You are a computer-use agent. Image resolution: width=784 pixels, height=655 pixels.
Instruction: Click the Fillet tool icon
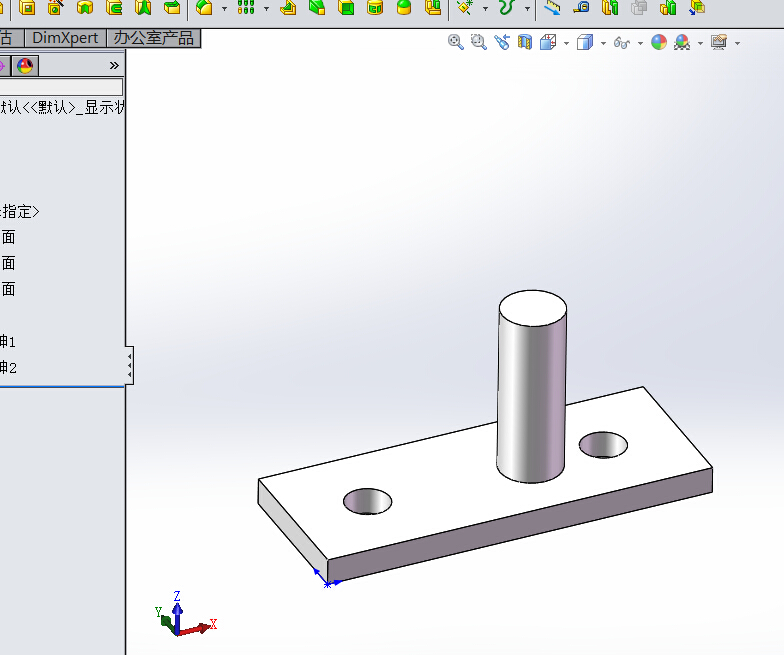point(204,8)
